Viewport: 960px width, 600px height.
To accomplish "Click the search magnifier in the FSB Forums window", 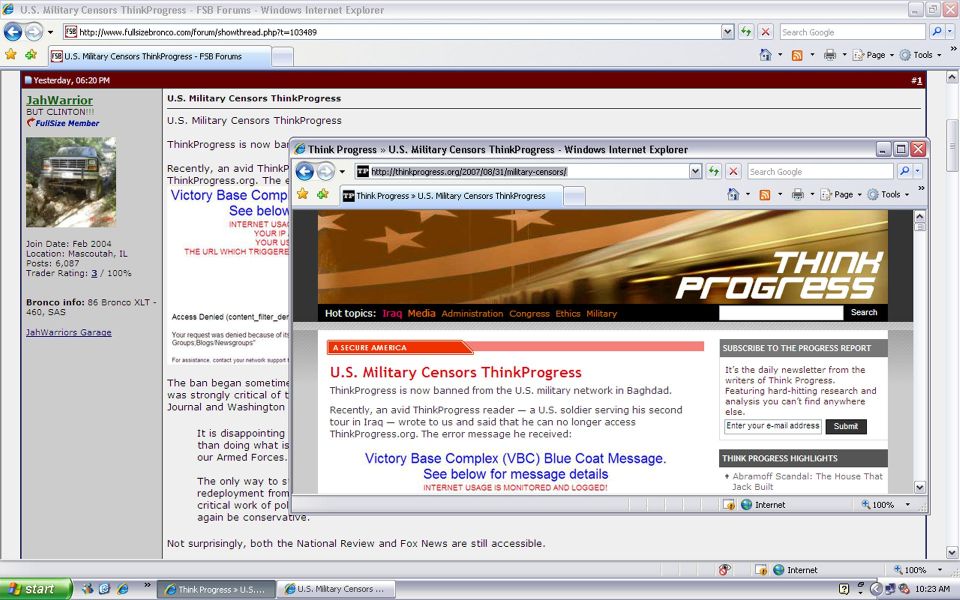I will point(936,32).
